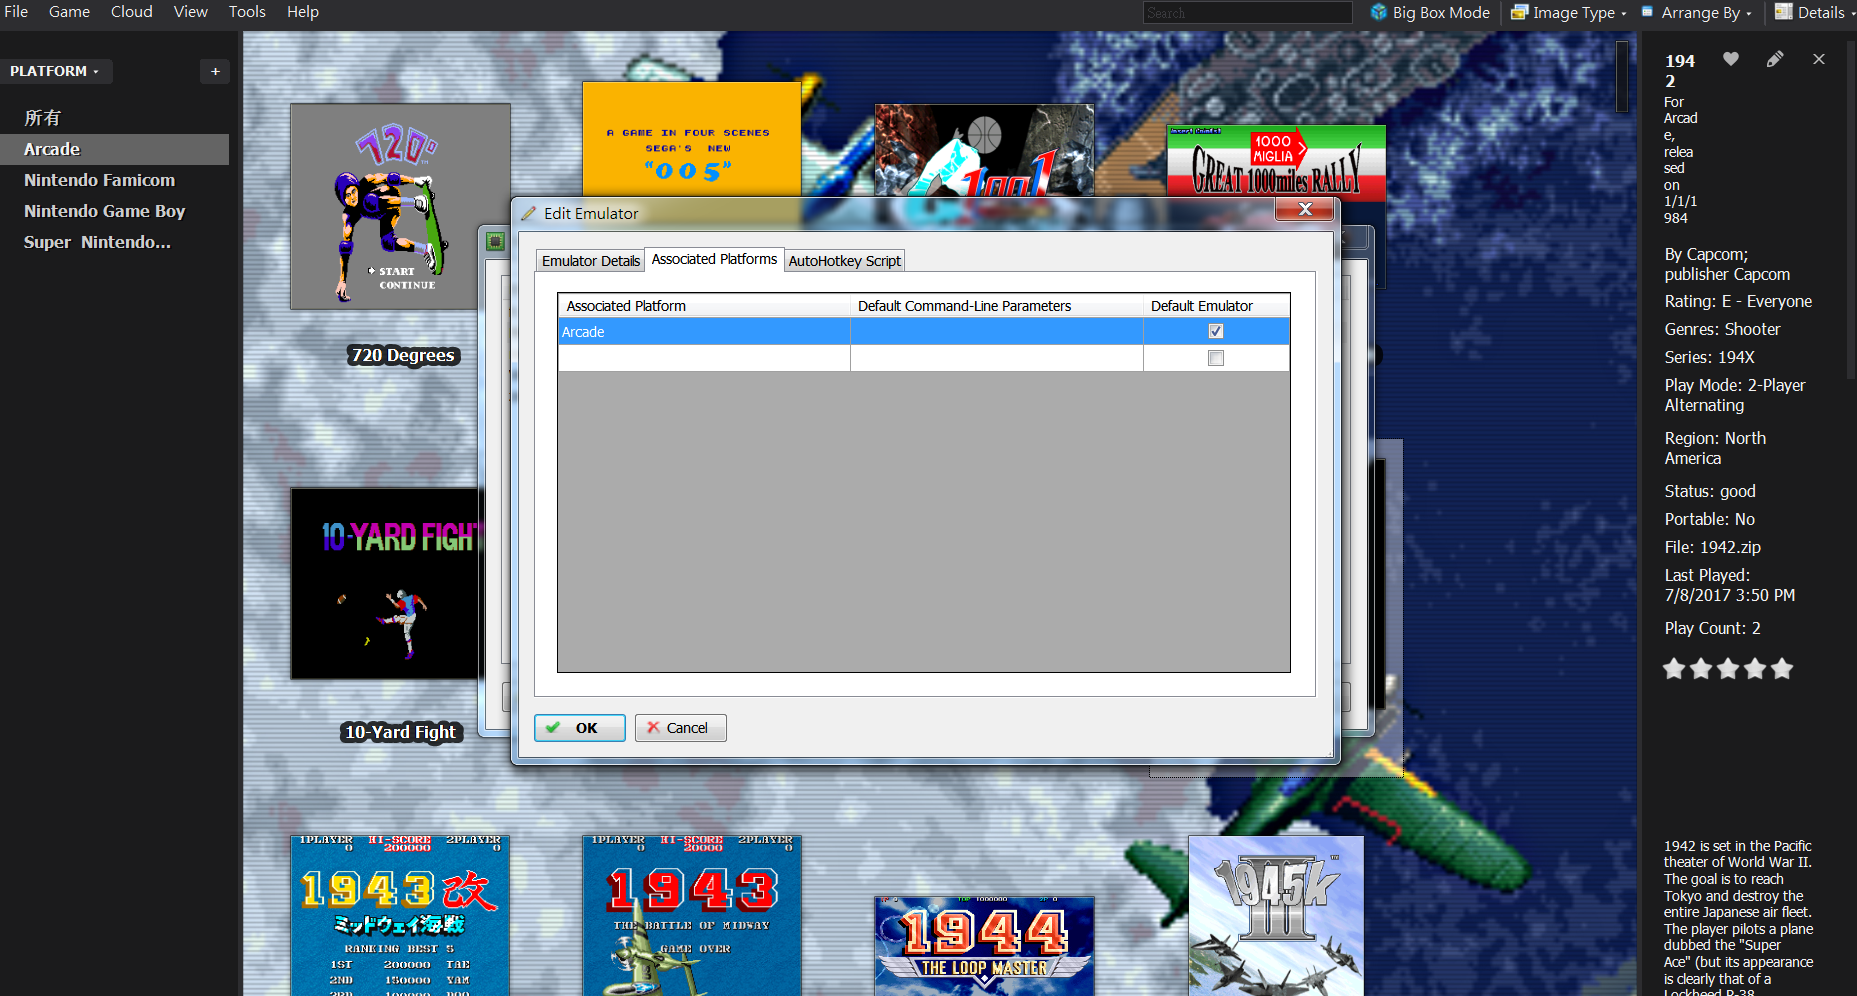Select Super Nintendo platform in sidebar
This screenshot has height=996, width=1857.
pyautogui.click(x=97, y=242)
